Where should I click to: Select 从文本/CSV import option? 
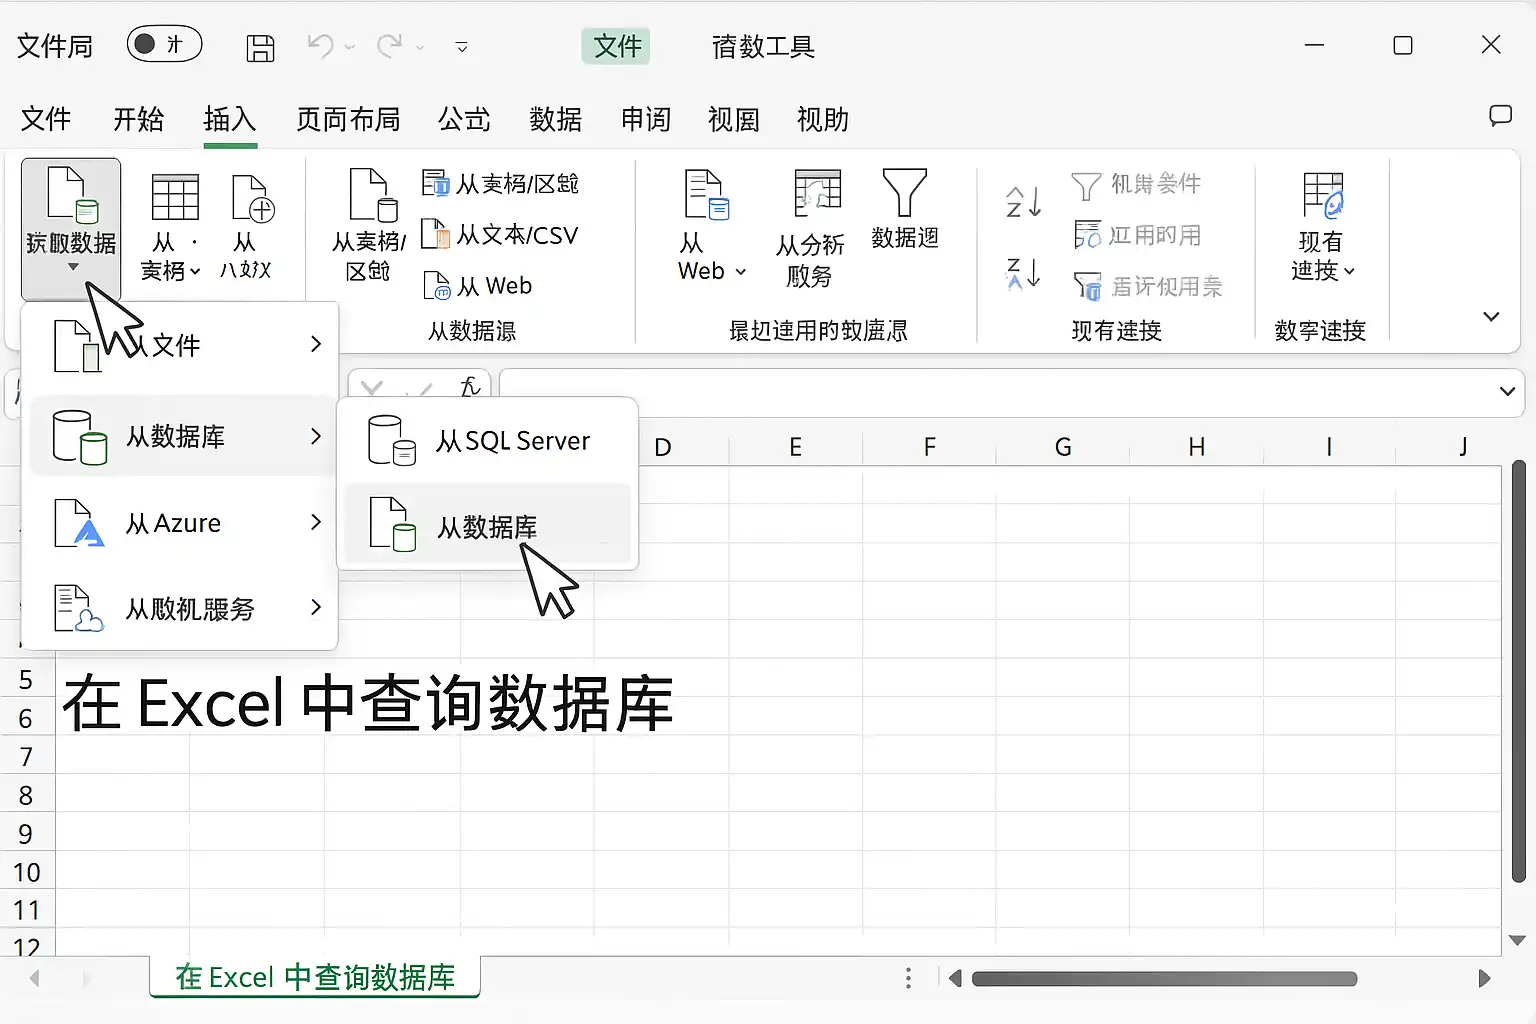(x=501, y=235)
